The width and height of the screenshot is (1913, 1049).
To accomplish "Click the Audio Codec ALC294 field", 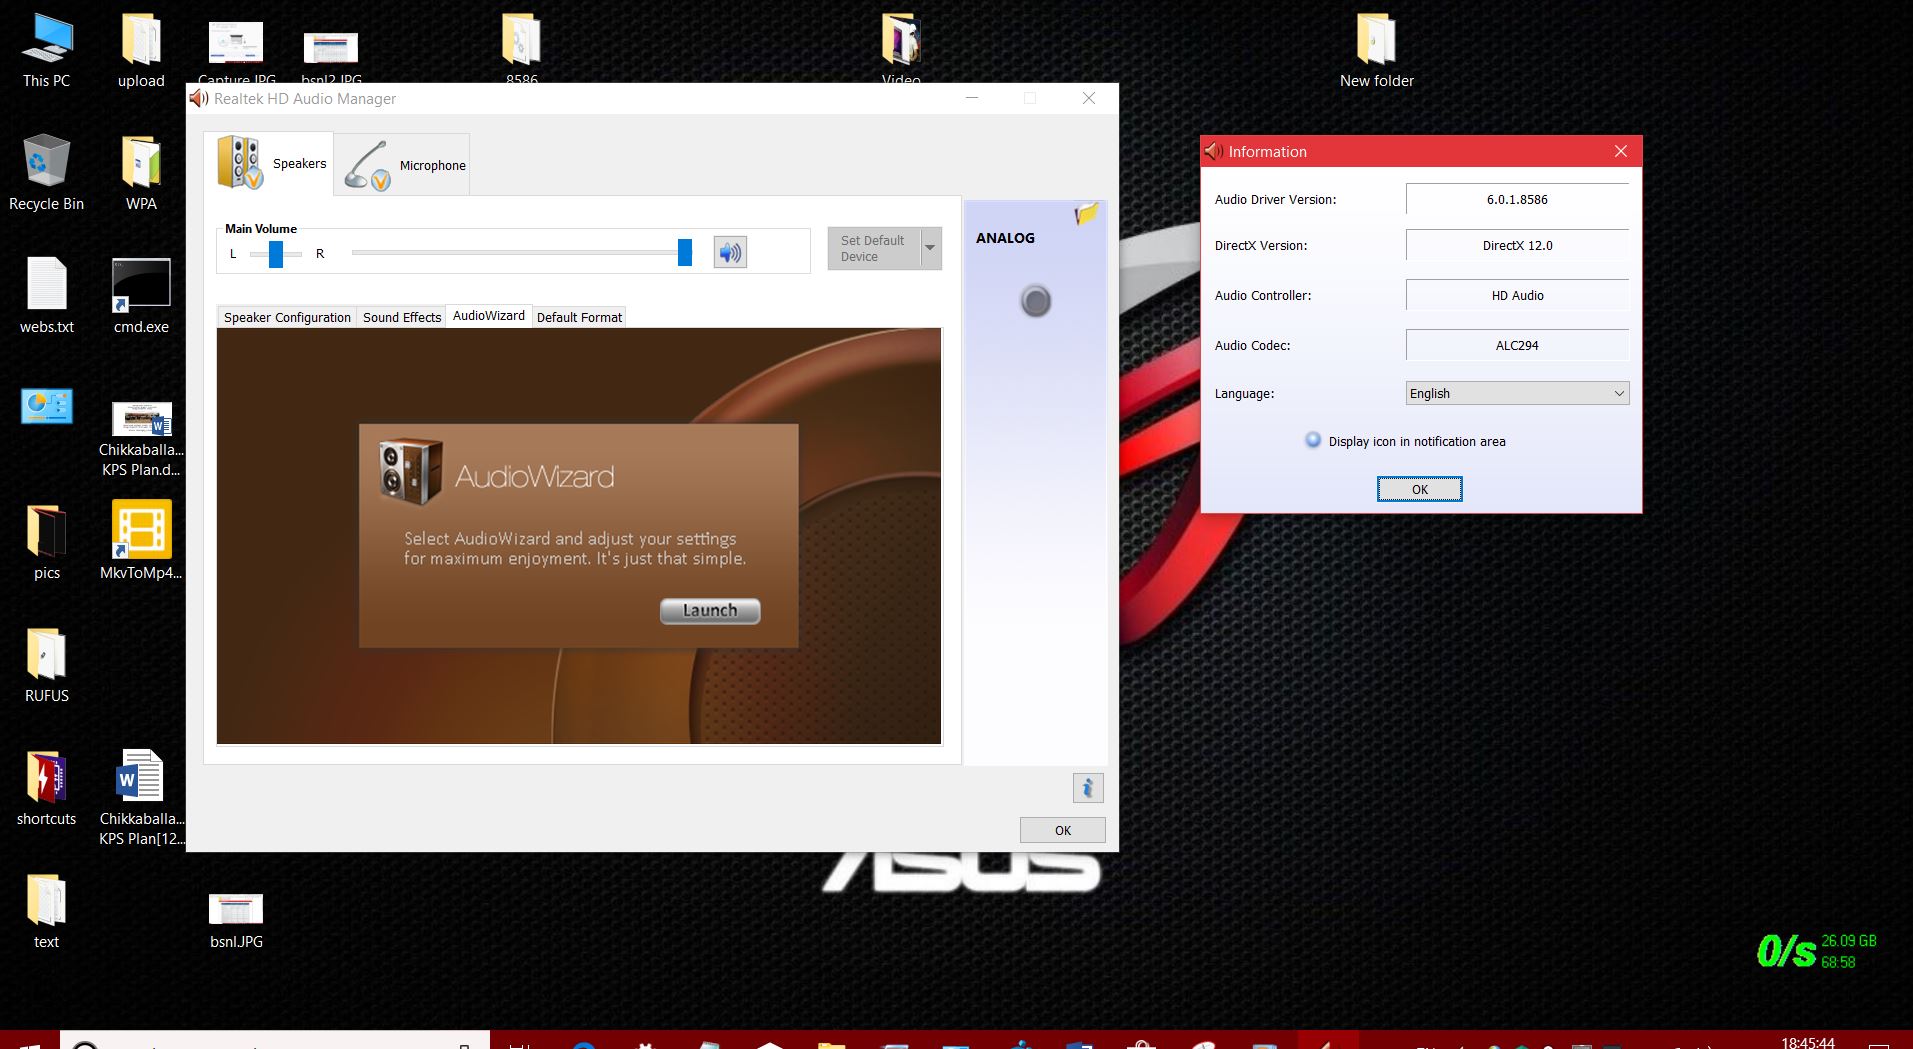I will pyautogui.click(x=1517, y=345).
